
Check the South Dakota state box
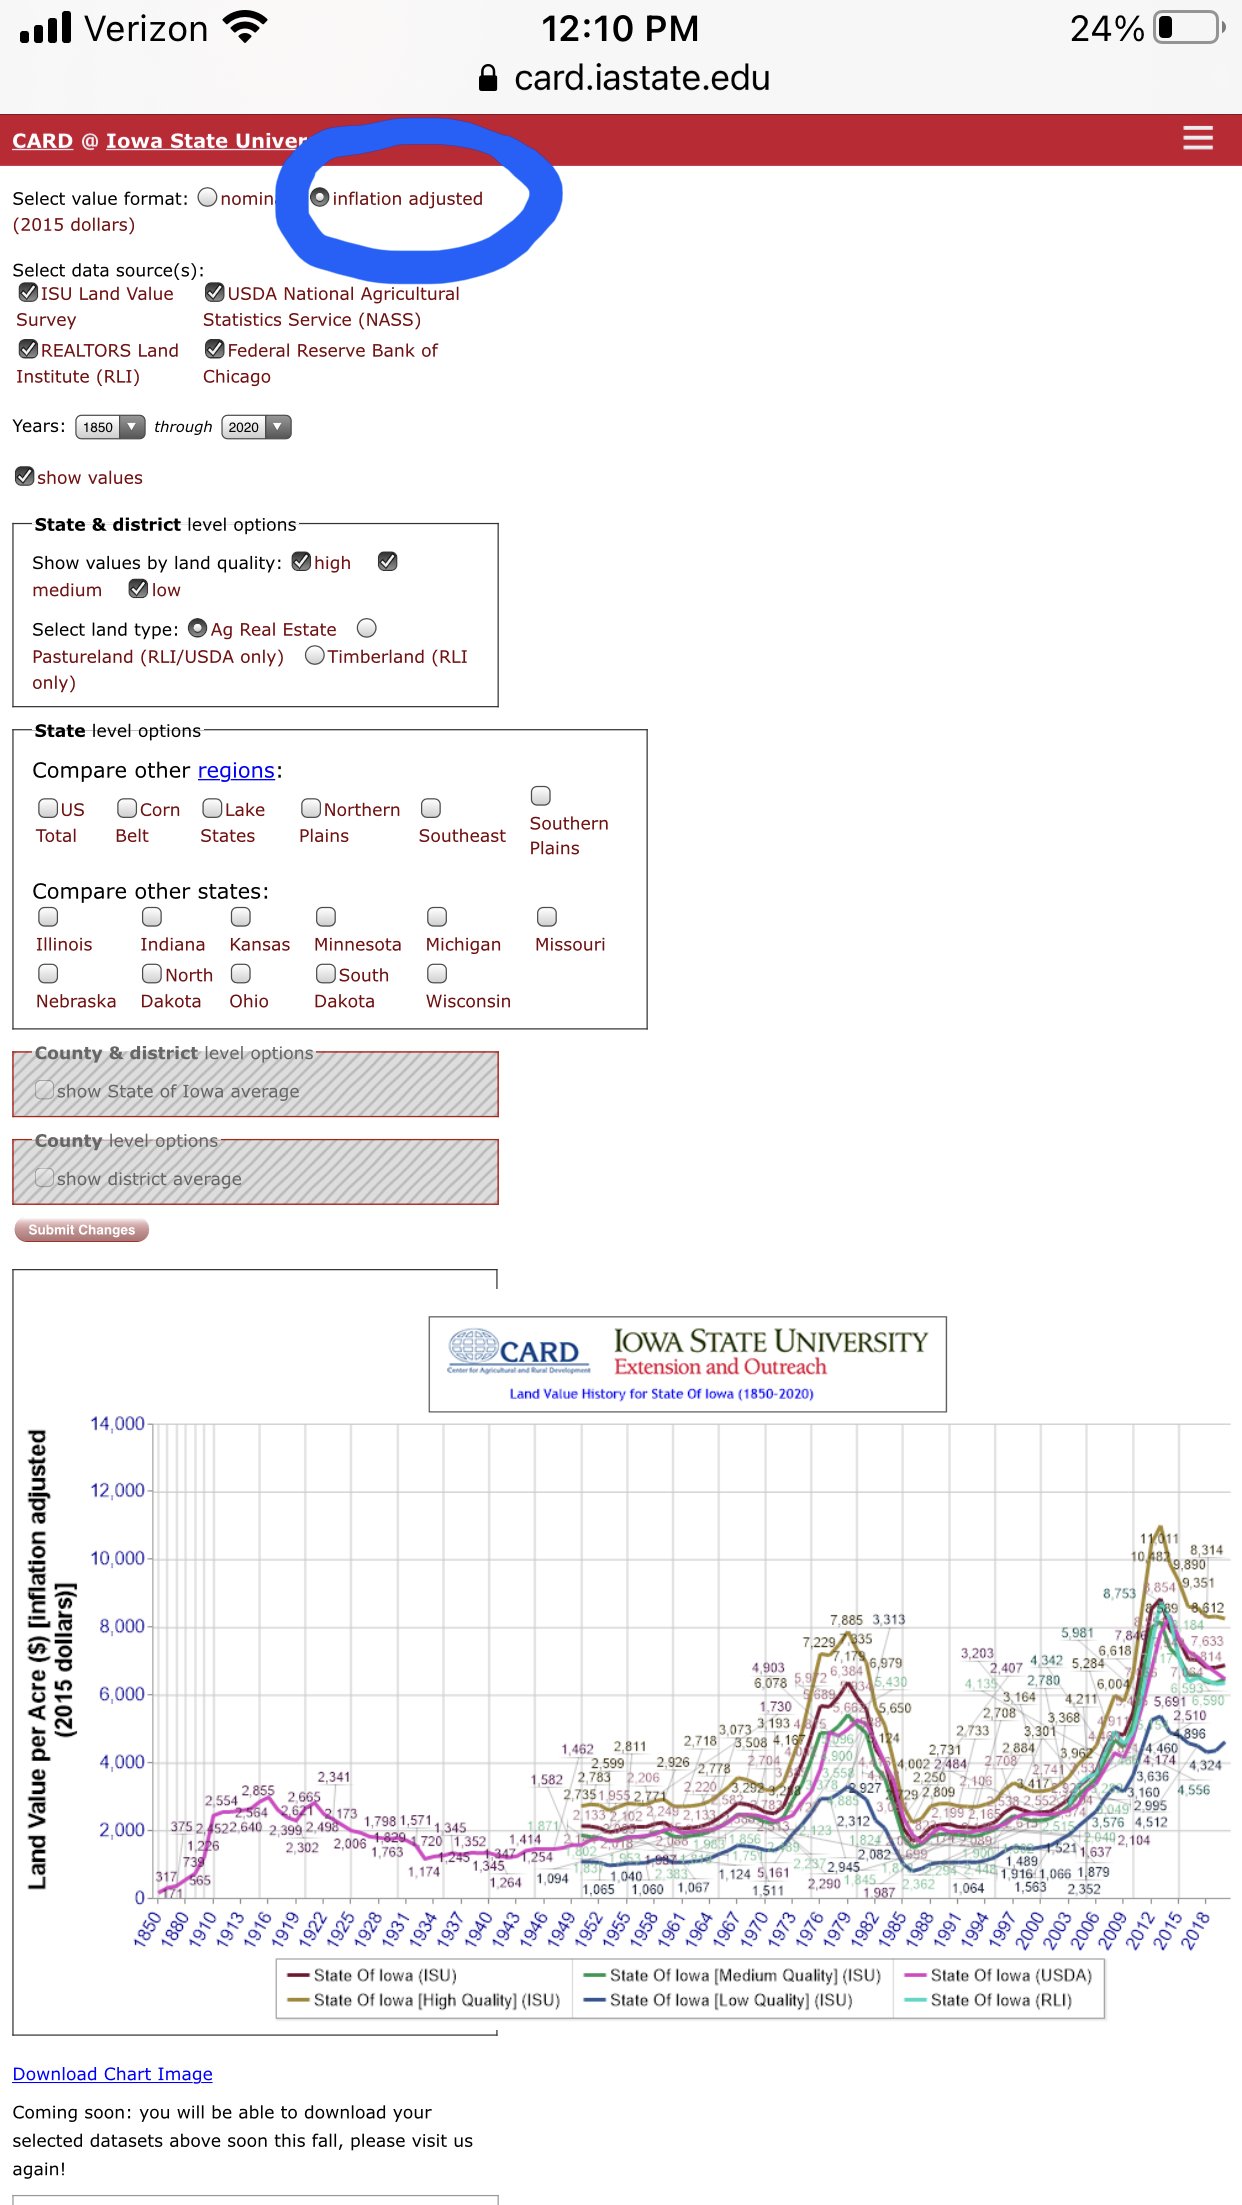pos(326,973)
